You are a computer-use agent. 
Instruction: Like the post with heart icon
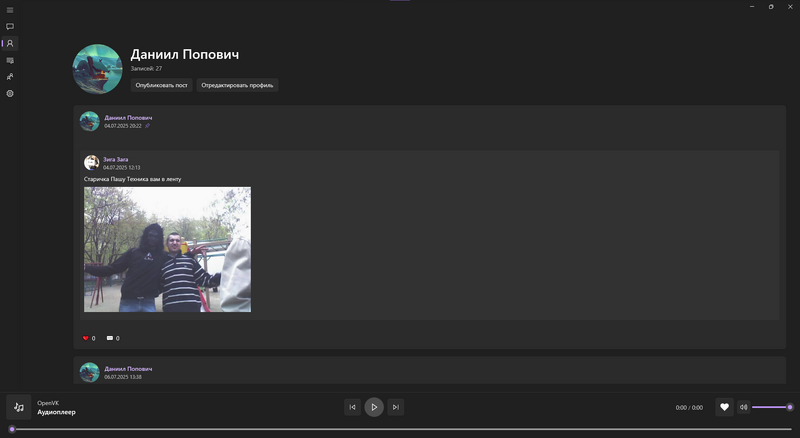pyautogui.click(x=86, y=338)
